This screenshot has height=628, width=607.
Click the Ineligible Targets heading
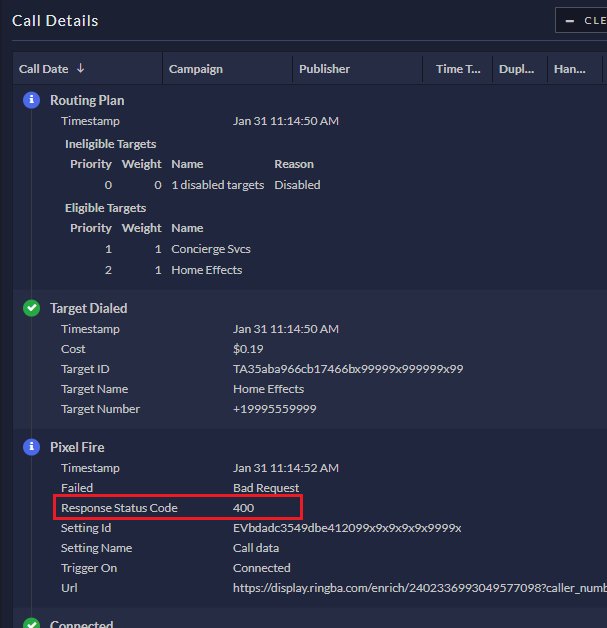pos(111,144)
